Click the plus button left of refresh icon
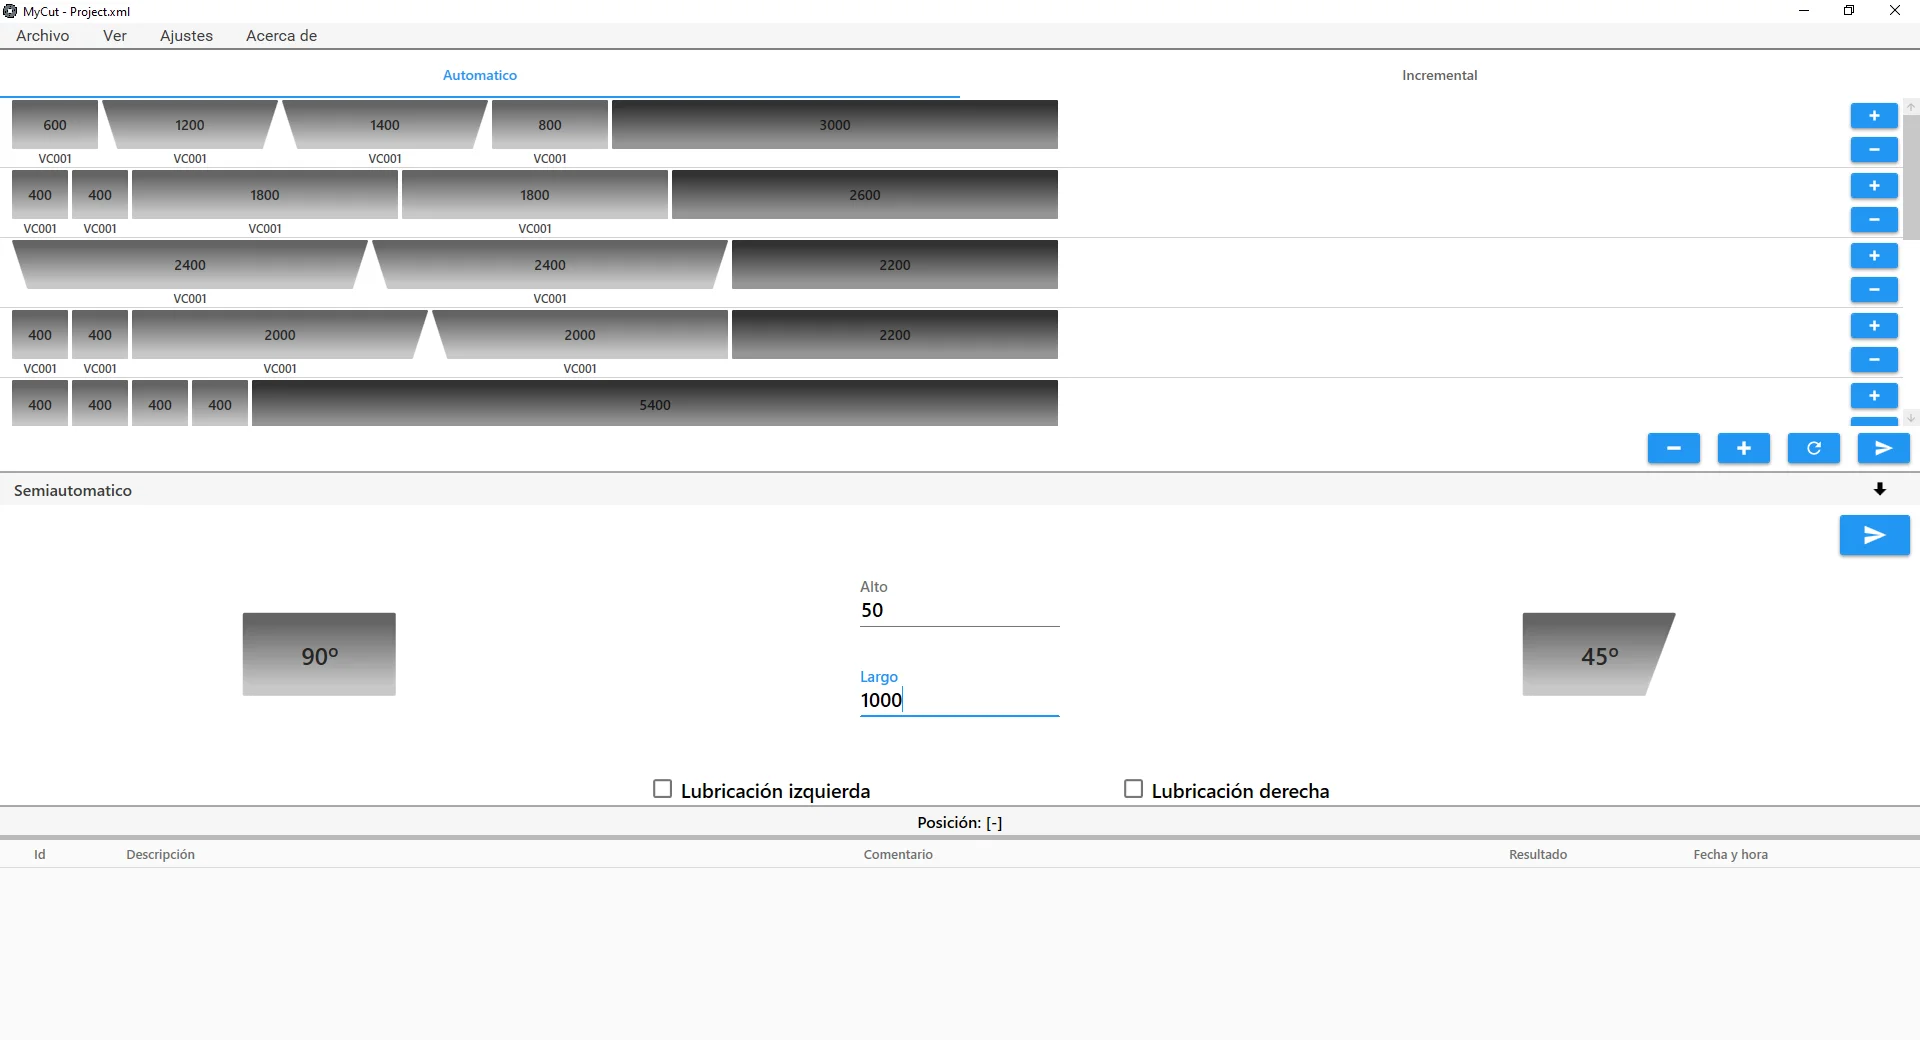The image size is (1920, 1040). pyautogui.click(x=1743, y=448)
